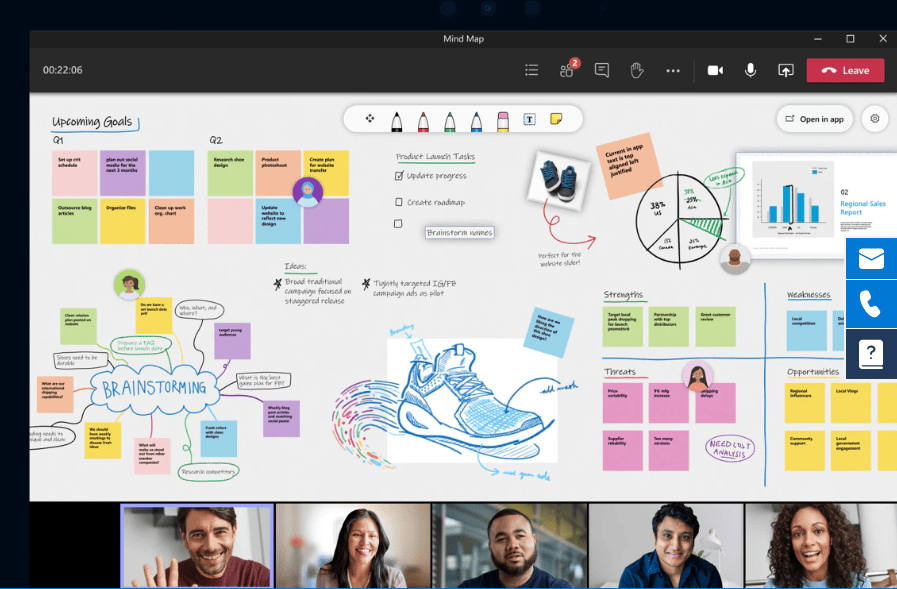This screenshot has height=589, width=897.
Task: Select the text box tool
Action: click(529, 119)
